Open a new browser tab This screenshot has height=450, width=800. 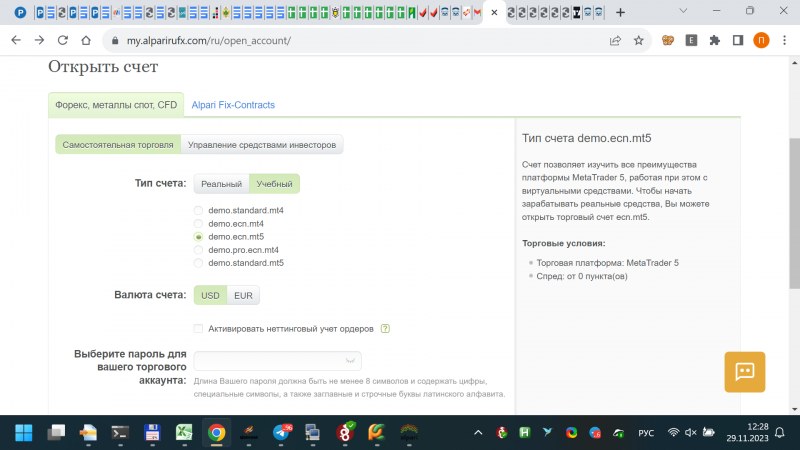(620, 12)
